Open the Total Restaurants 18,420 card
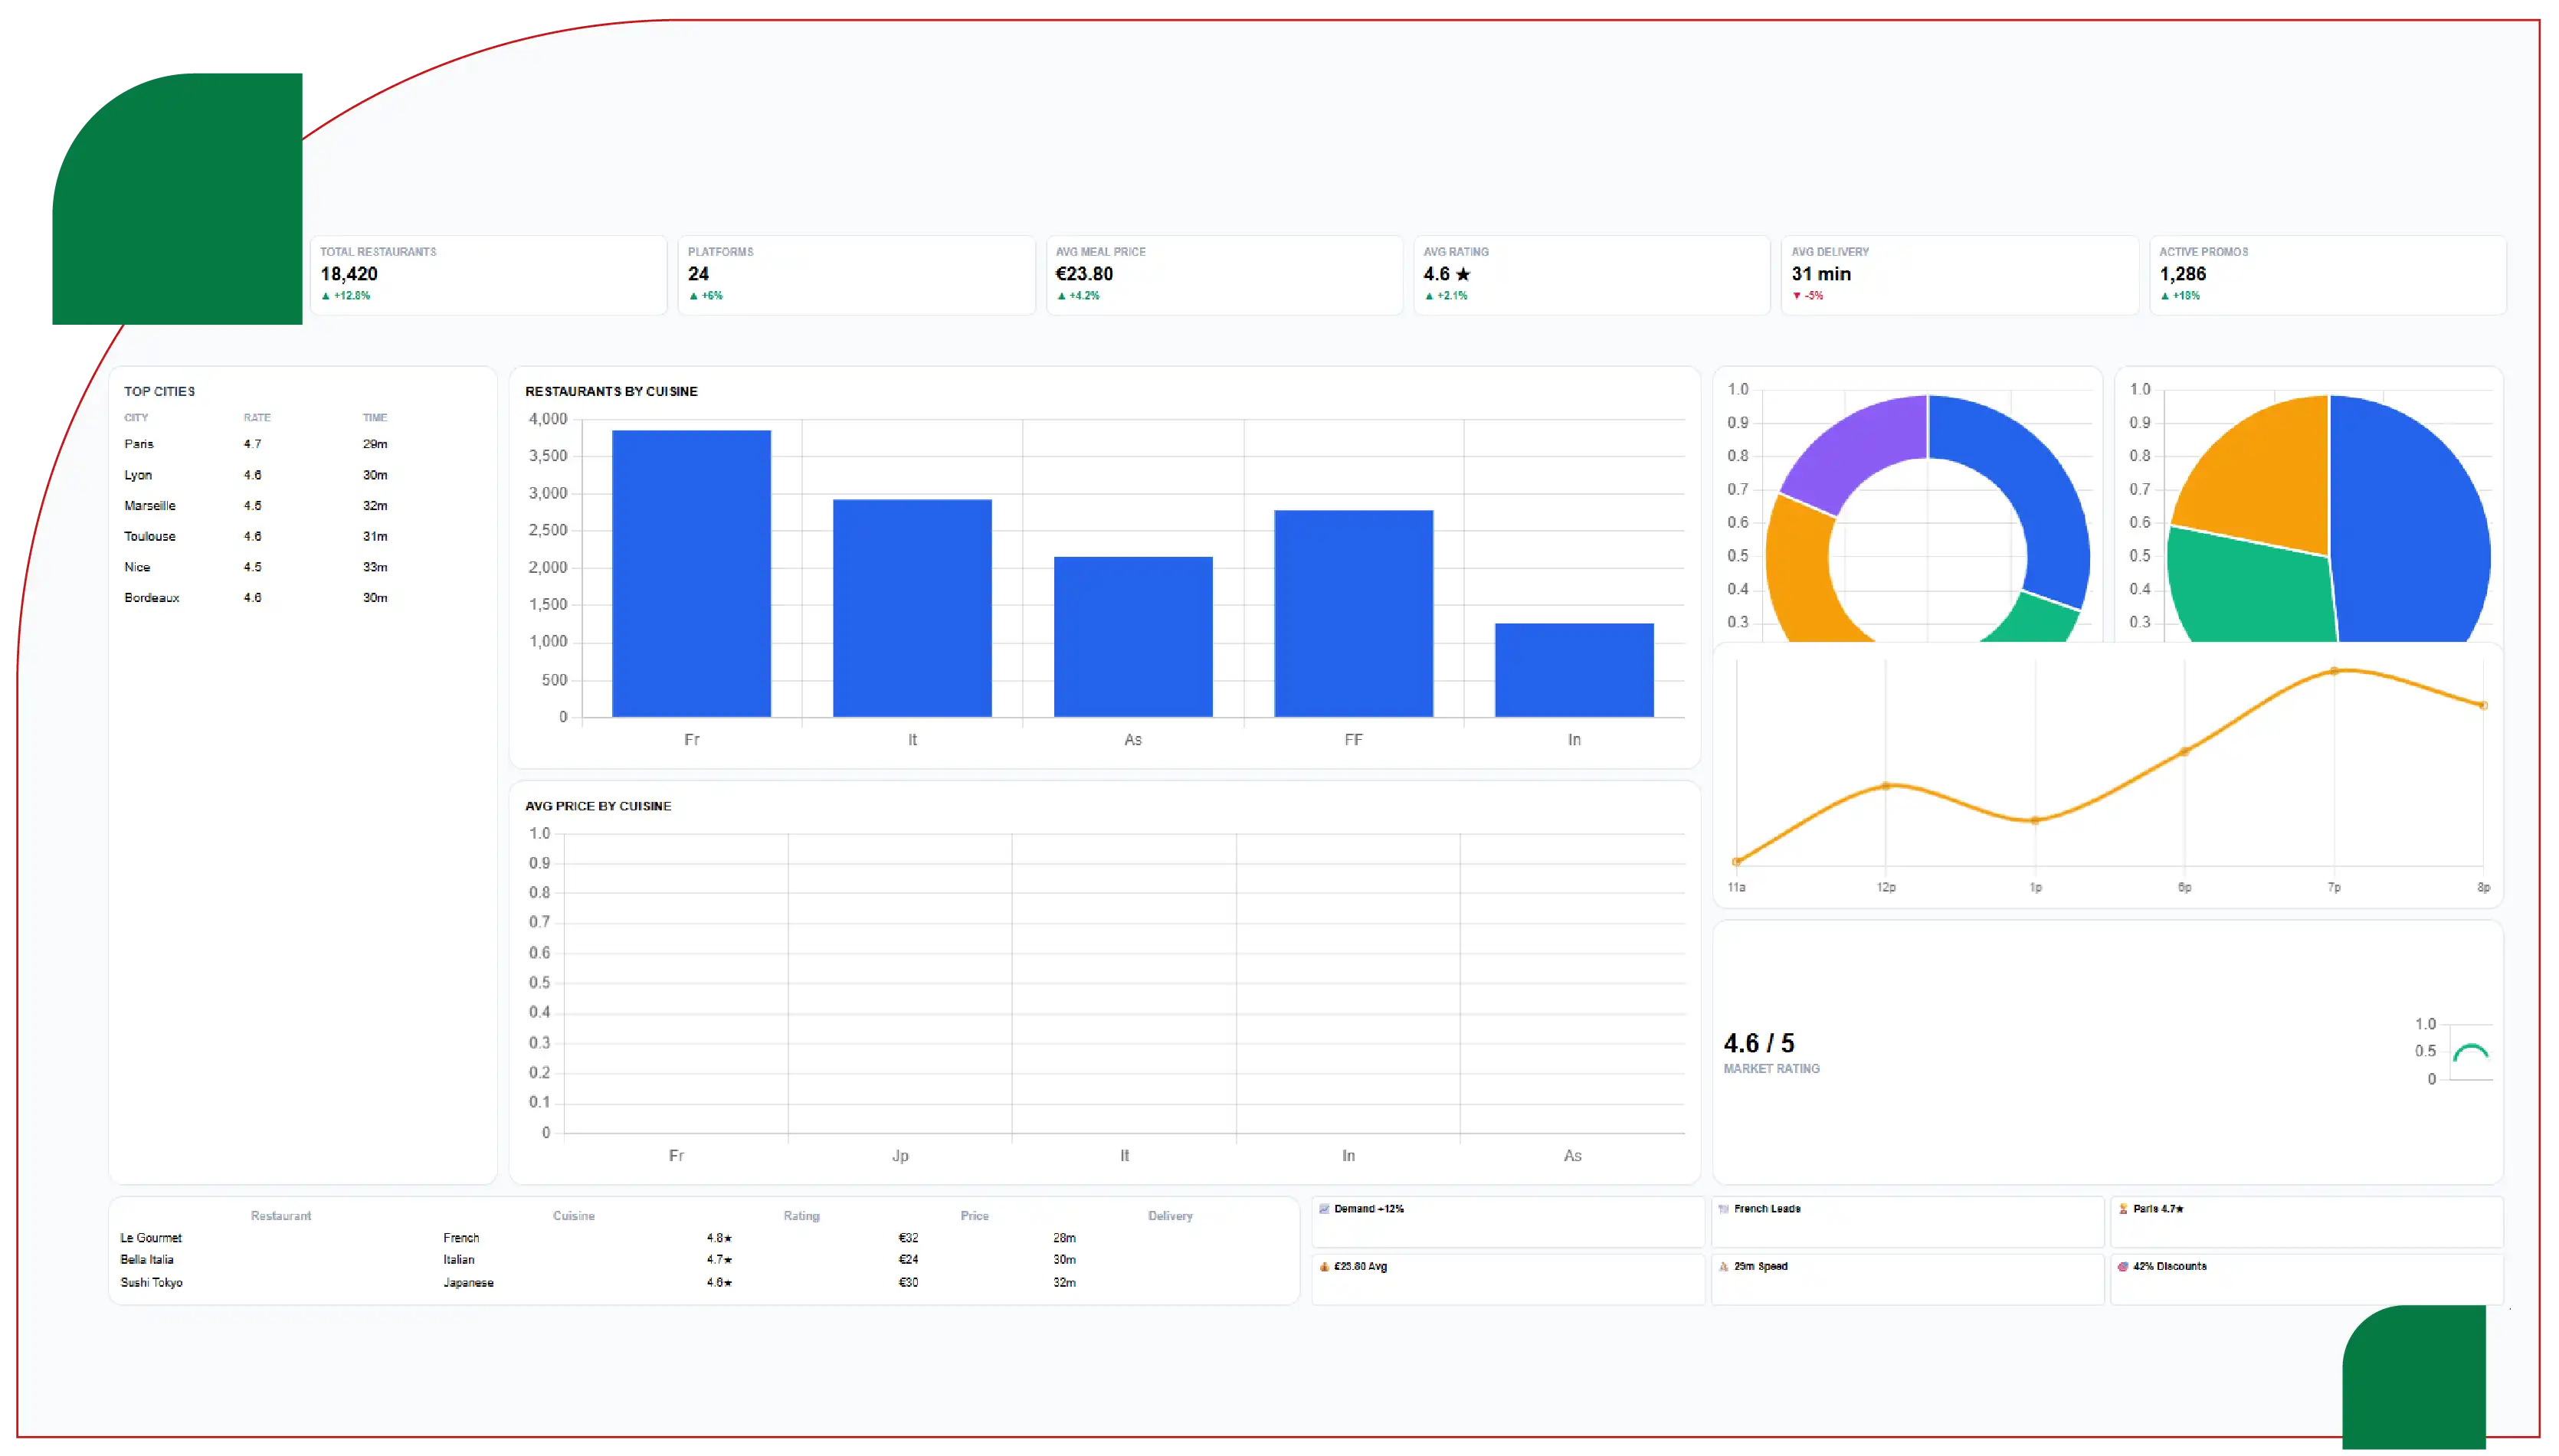Screen dimensions: 2559x1456 488,275
